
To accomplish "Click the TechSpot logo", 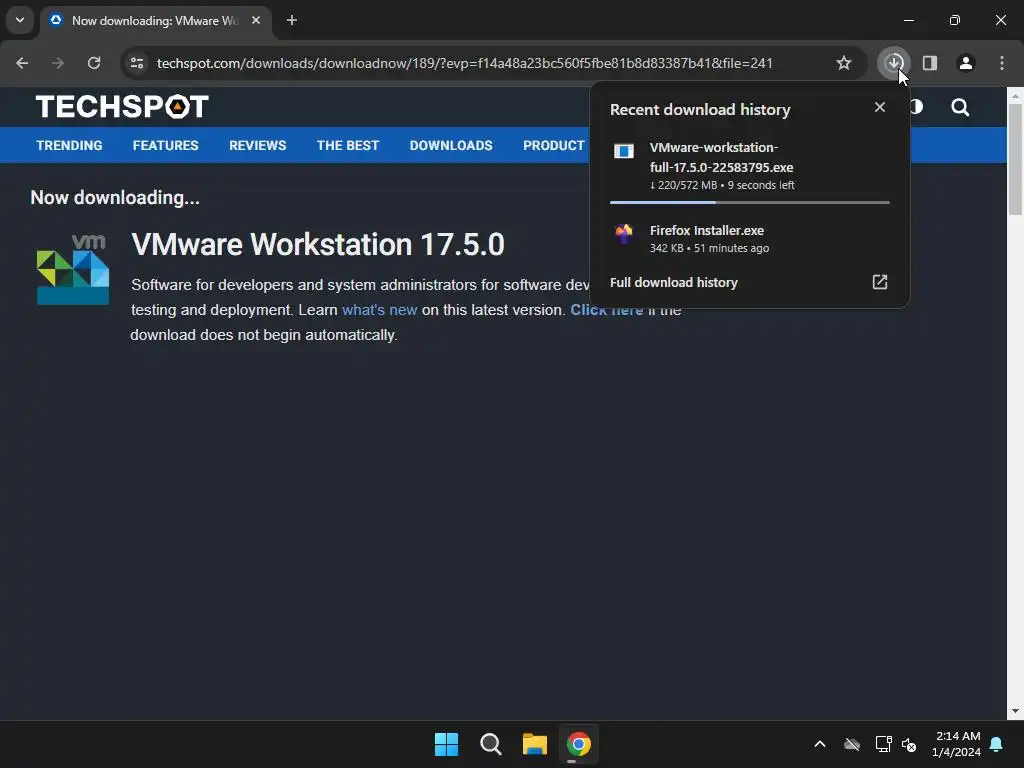I will click(x=122, y=106).
